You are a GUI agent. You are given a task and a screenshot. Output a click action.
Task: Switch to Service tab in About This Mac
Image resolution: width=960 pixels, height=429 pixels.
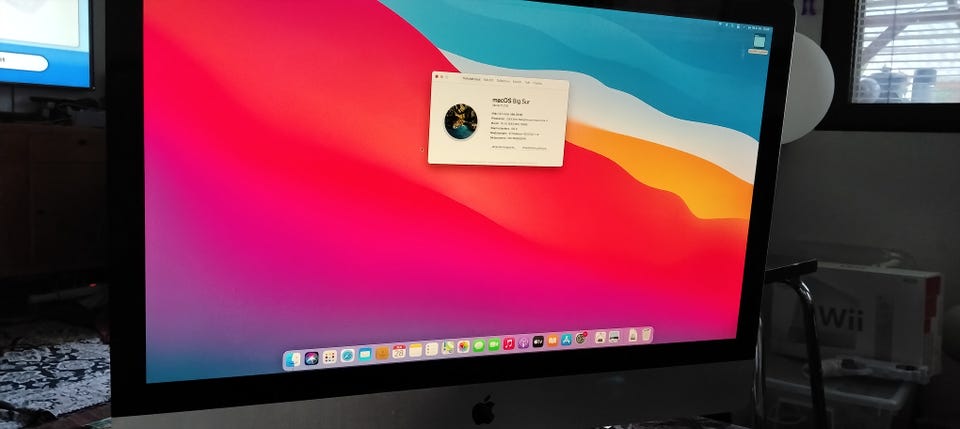[x=538, y=83]
